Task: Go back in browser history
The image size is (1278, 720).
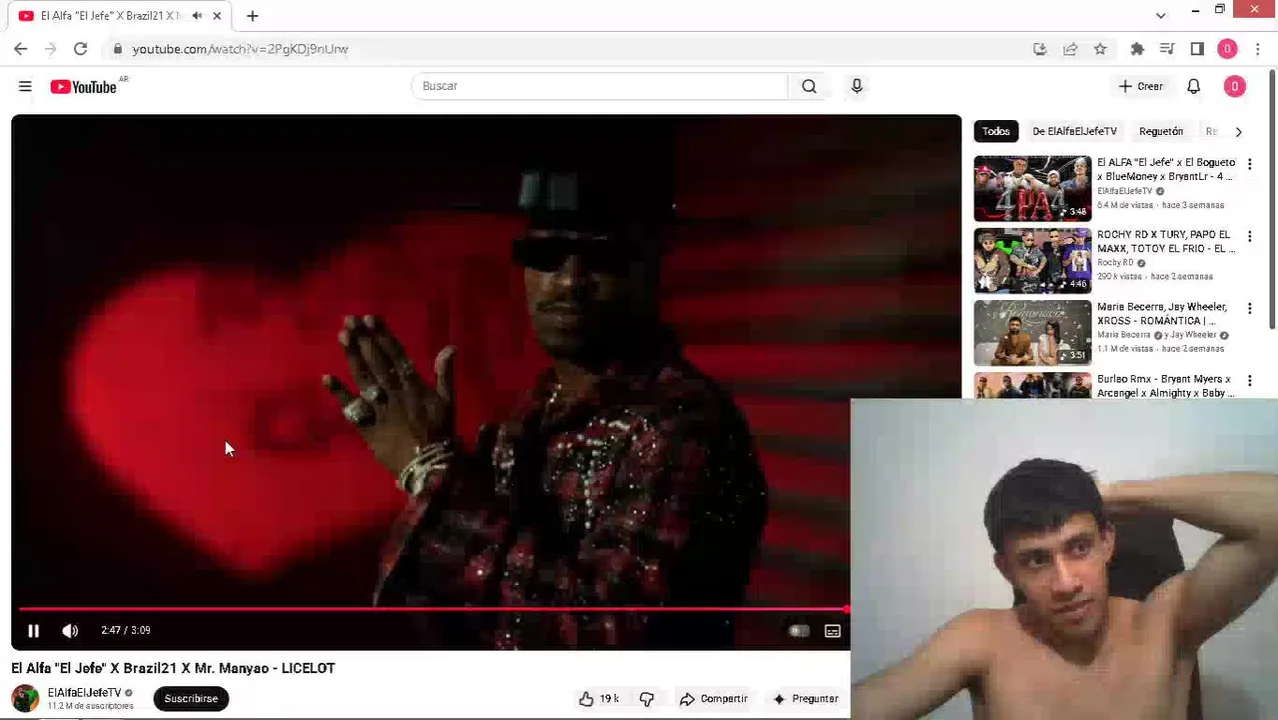Action: click(x=21, y=48)
